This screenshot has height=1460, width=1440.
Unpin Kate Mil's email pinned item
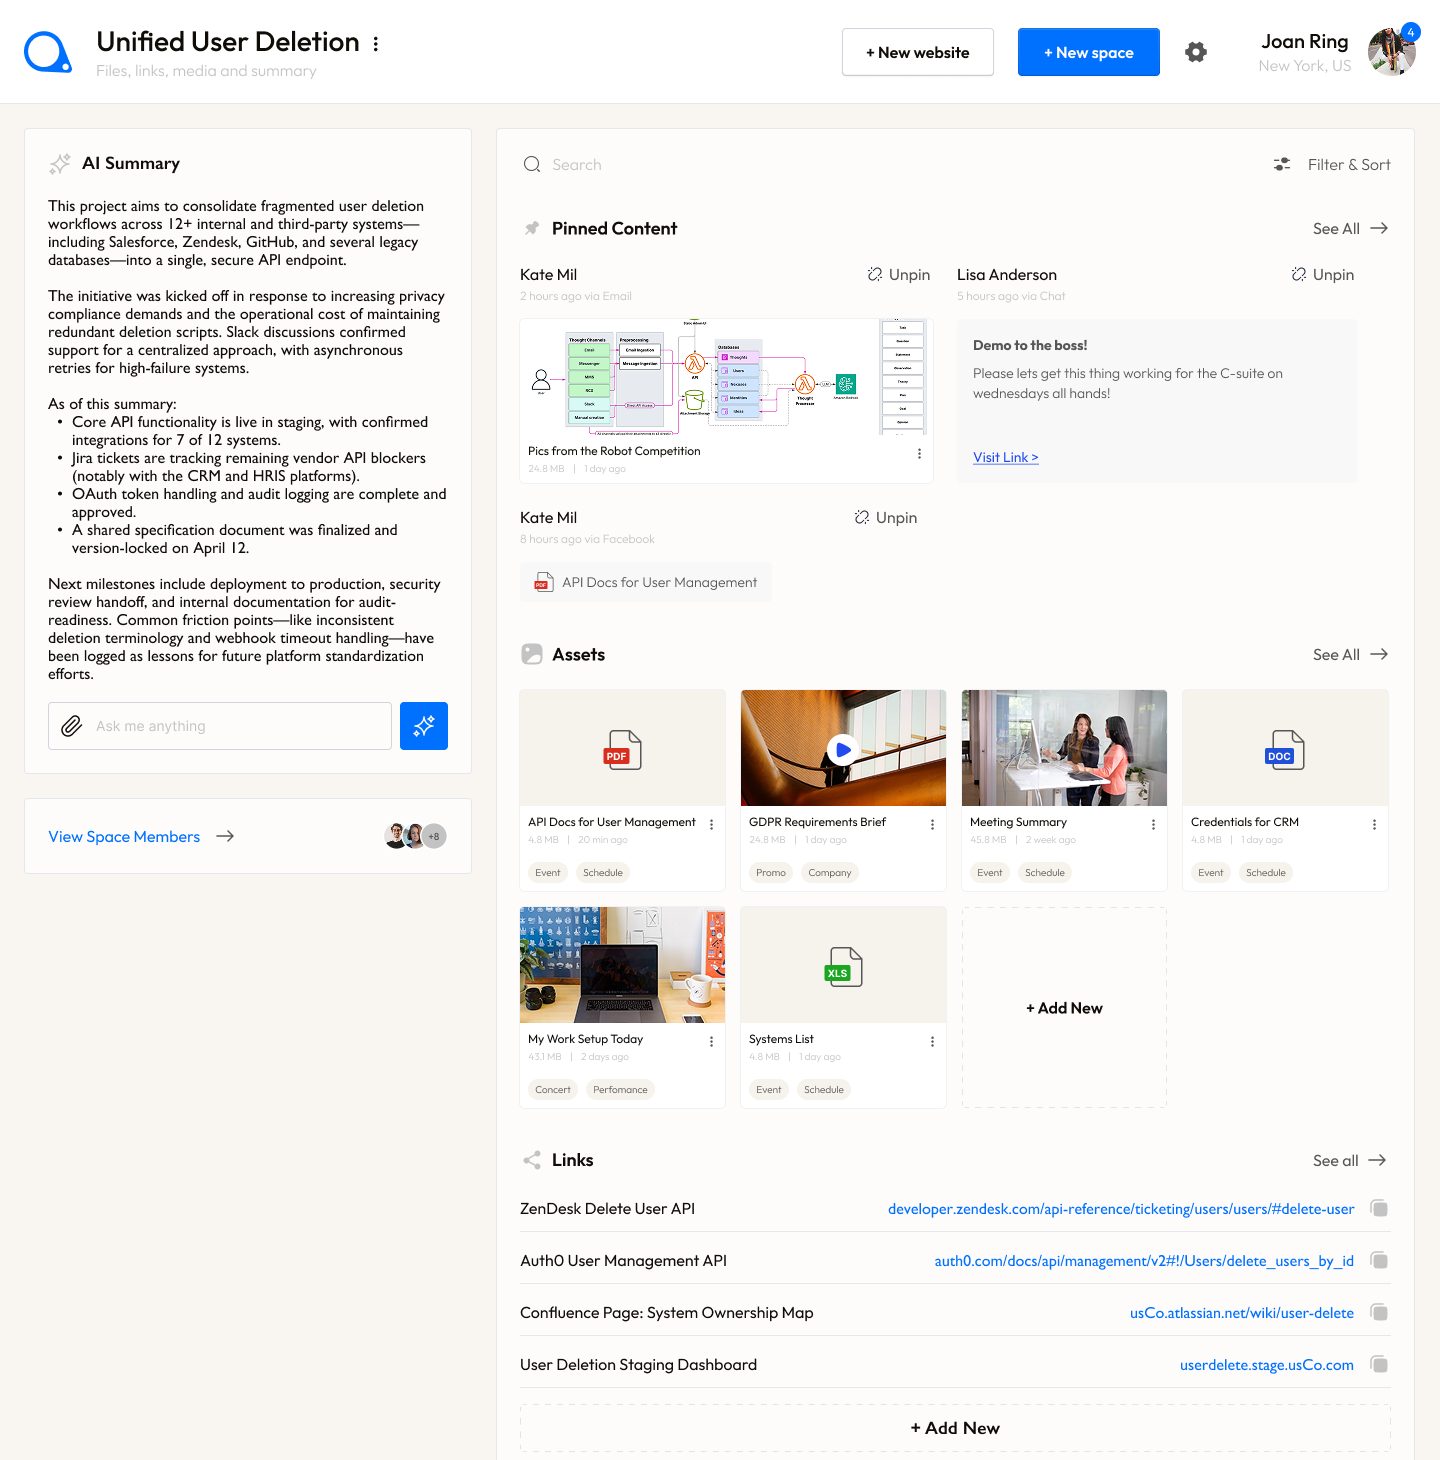898,275
